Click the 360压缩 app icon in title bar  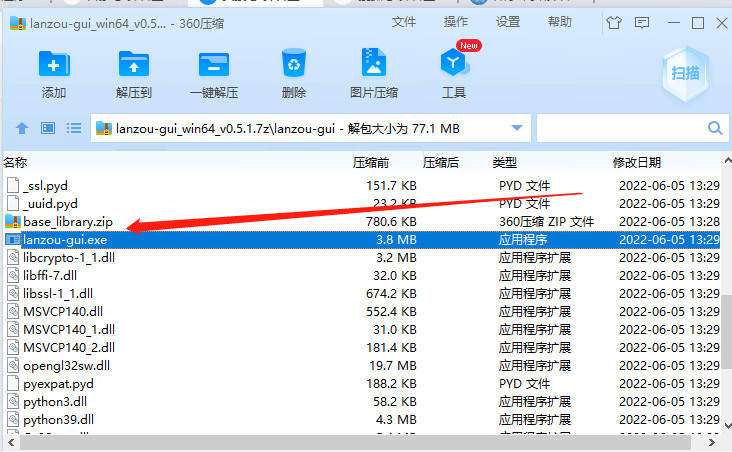(18, 23)
